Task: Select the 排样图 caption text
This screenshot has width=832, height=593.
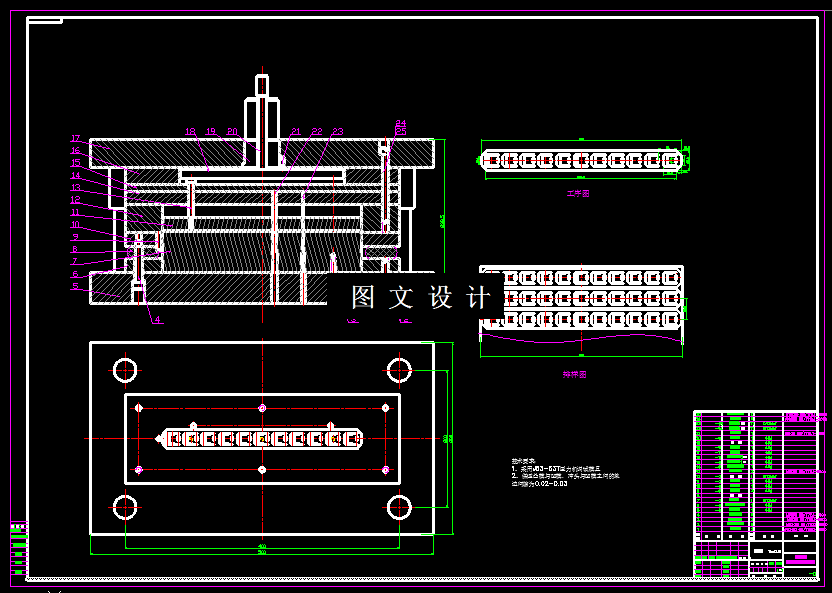Action: click(575, 374)
